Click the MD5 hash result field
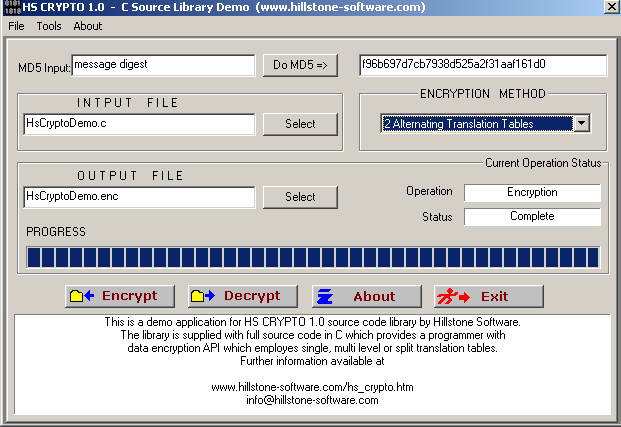This screenshot has width=621, height=427. click(x=483, y=65)
